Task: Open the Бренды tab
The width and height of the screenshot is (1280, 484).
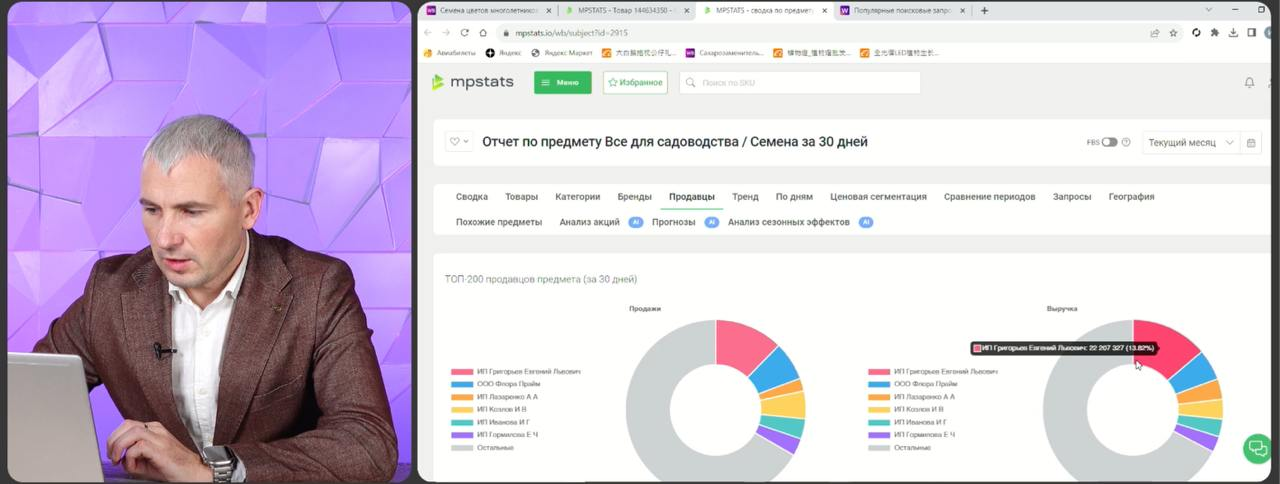Action: [634, 197]
